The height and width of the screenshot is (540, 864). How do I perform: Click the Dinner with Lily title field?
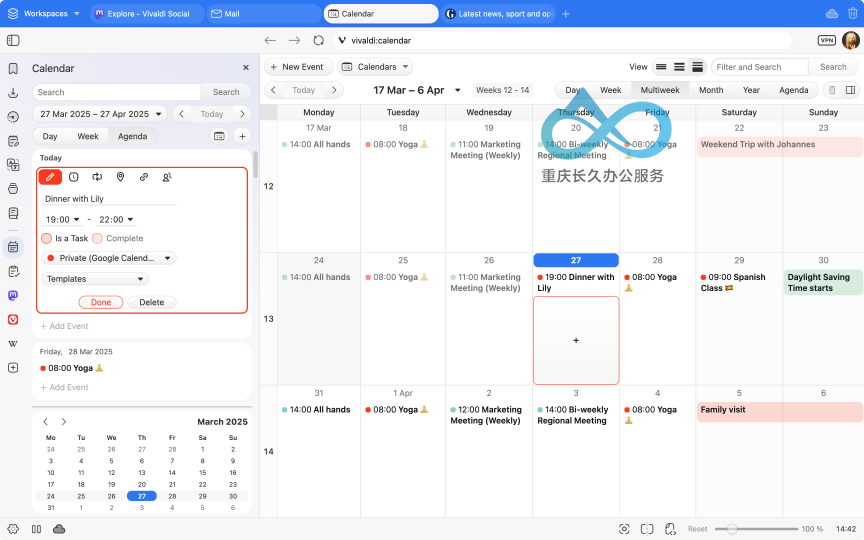(x=109, y=198)
